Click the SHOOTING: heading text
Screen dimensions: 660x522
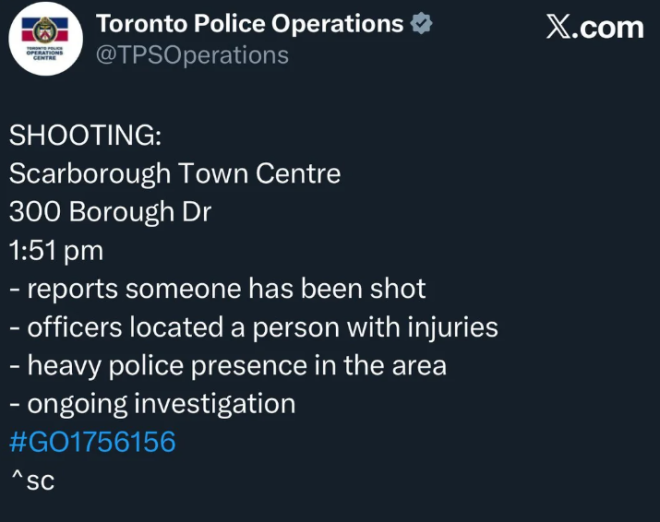pyautogui.click(x=85, y=137)
